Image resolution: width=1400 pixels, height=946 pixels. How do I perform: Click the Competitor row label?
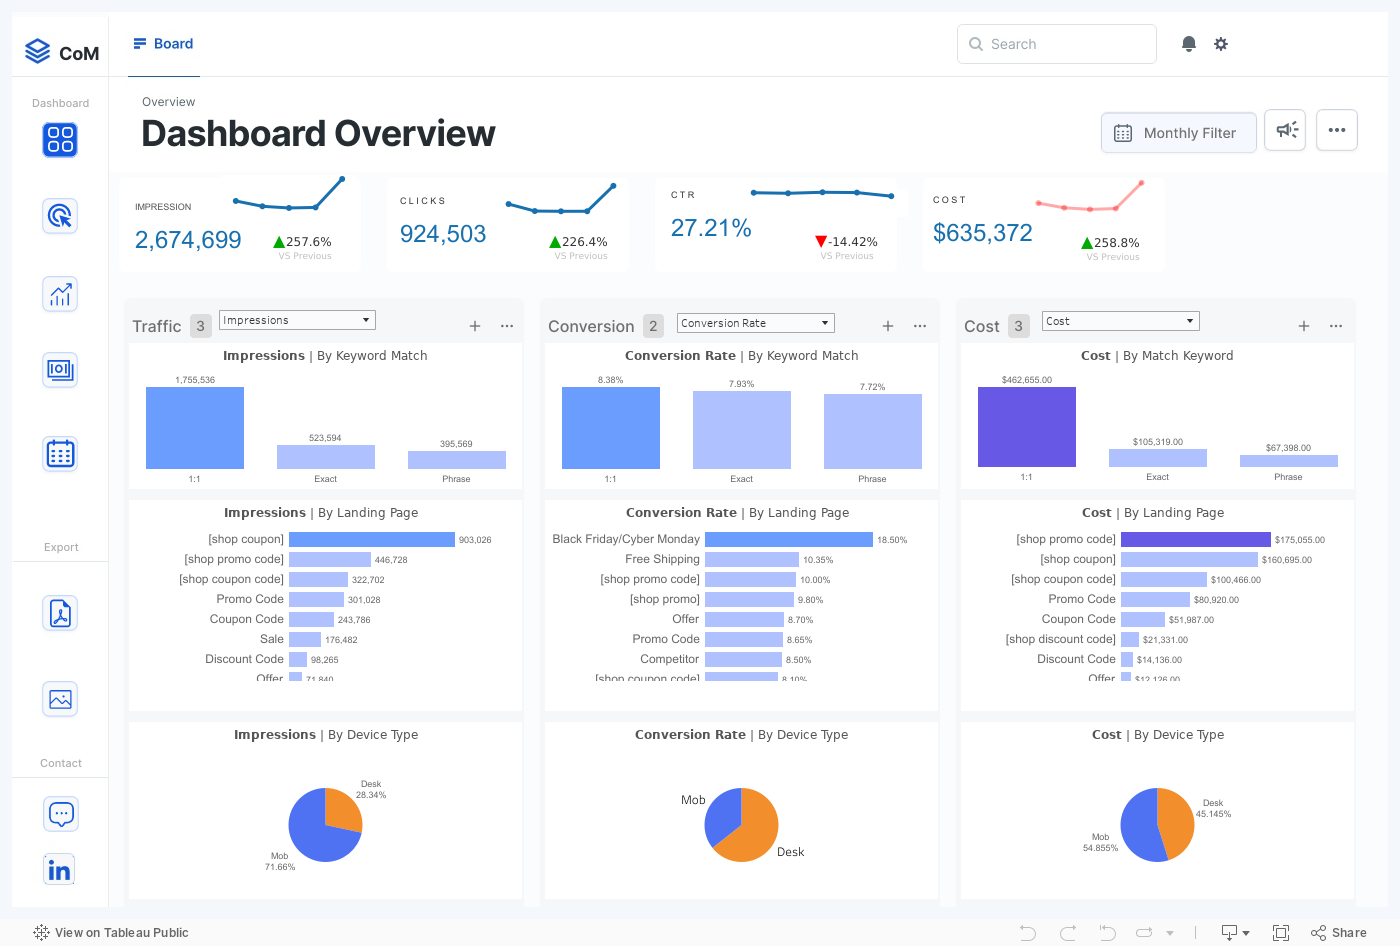coord(669,659)
